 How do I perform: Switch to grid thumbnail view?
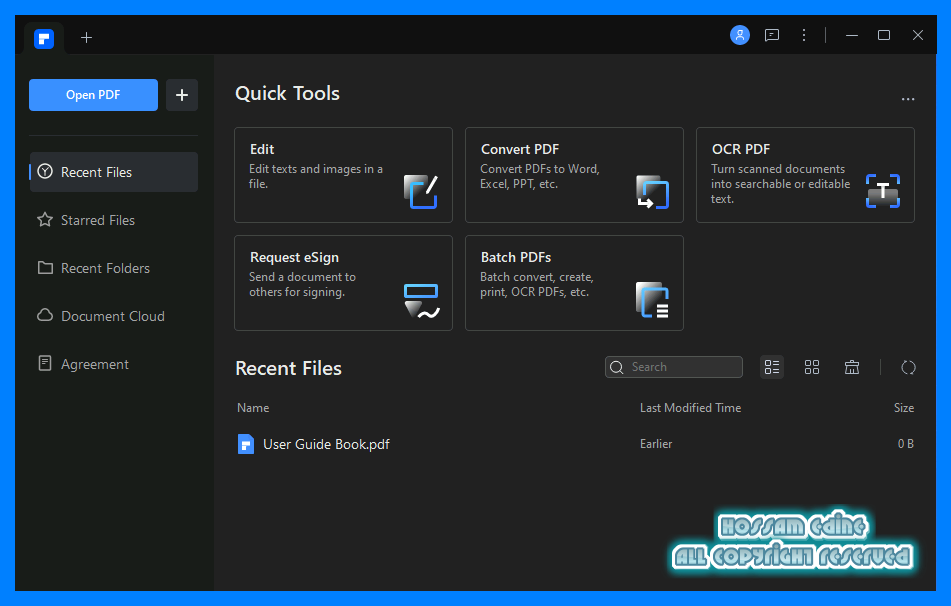[x=812, y=367]
